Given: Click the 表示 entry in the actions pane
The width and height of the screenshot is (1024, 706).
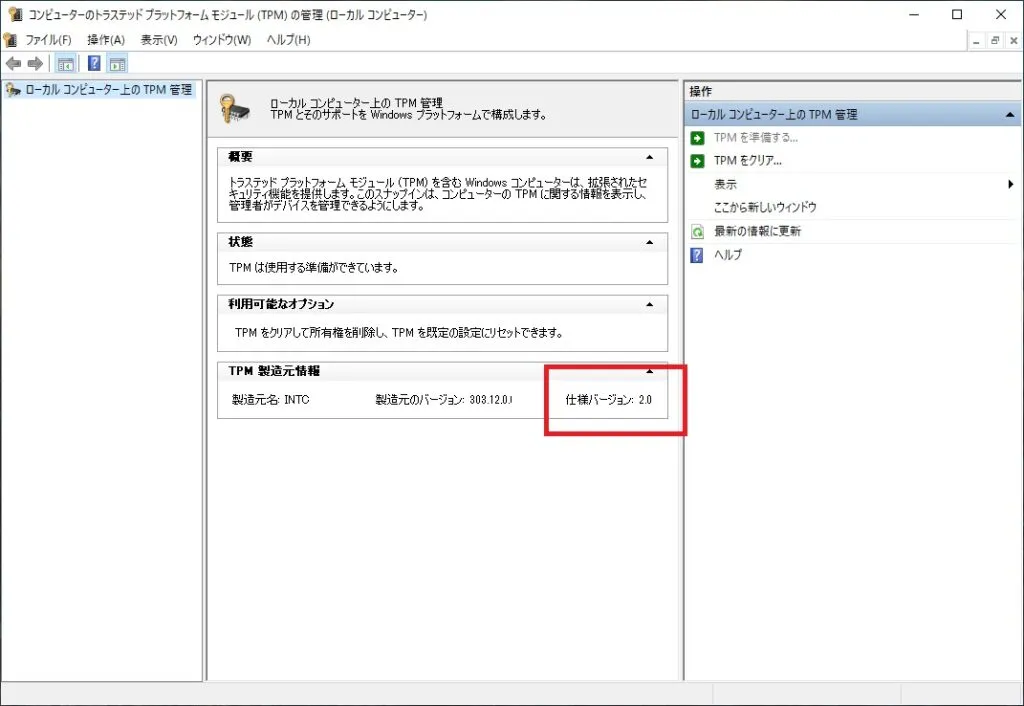Looking at the screenshot, I should pyautogui.click(x=725, y=184).
